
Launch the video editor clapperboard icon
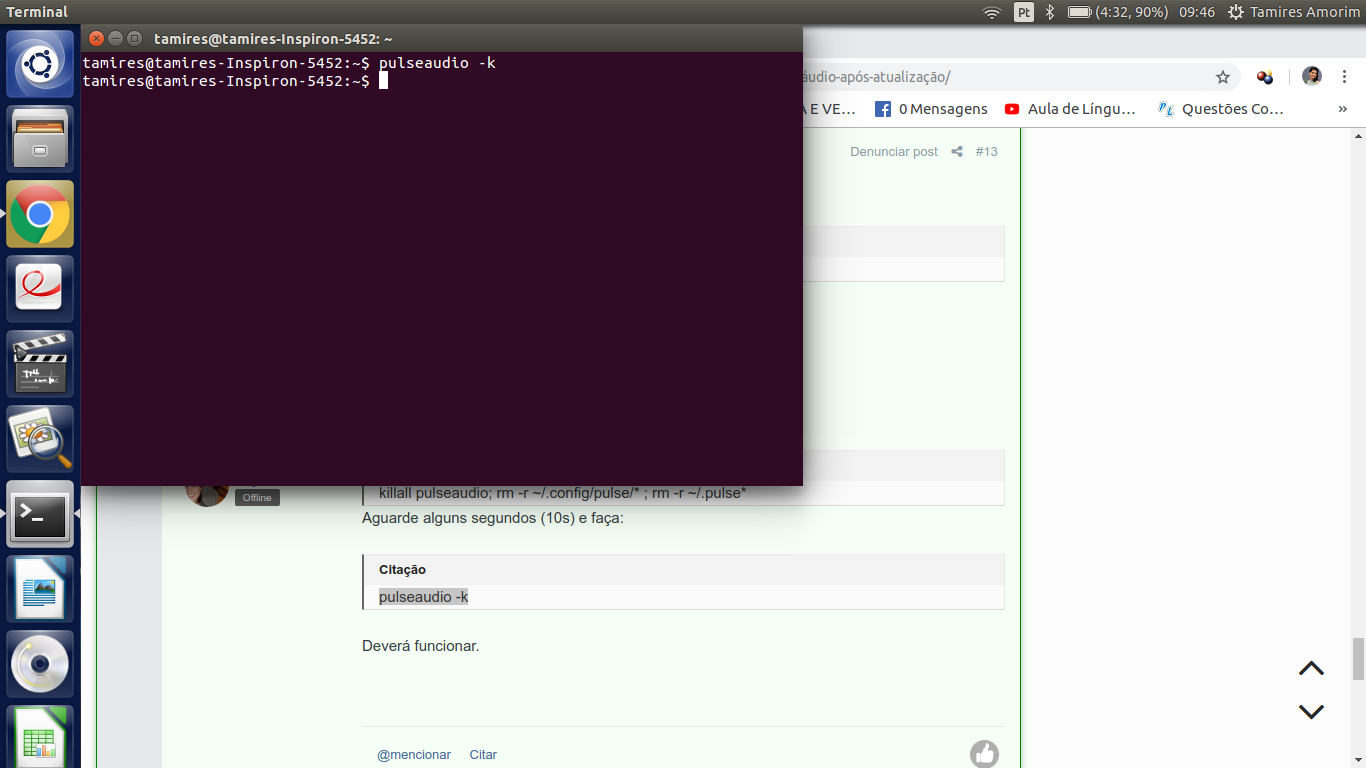40,364
